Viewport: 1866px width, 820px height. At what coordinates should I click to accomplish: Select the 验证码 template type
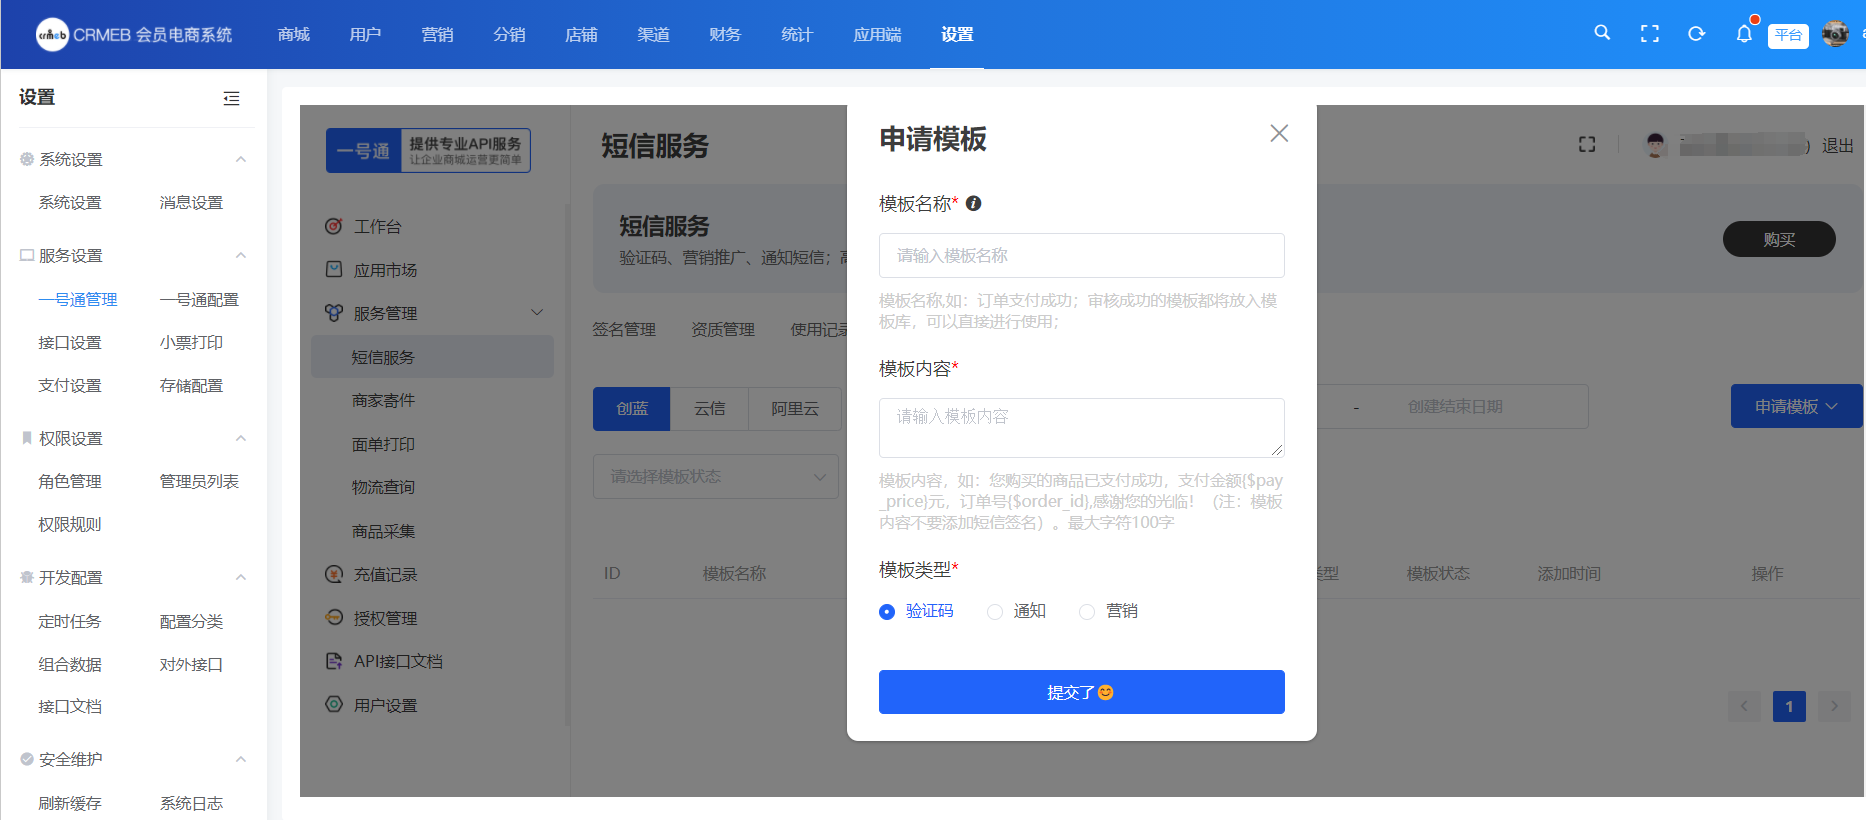point(887,612)
